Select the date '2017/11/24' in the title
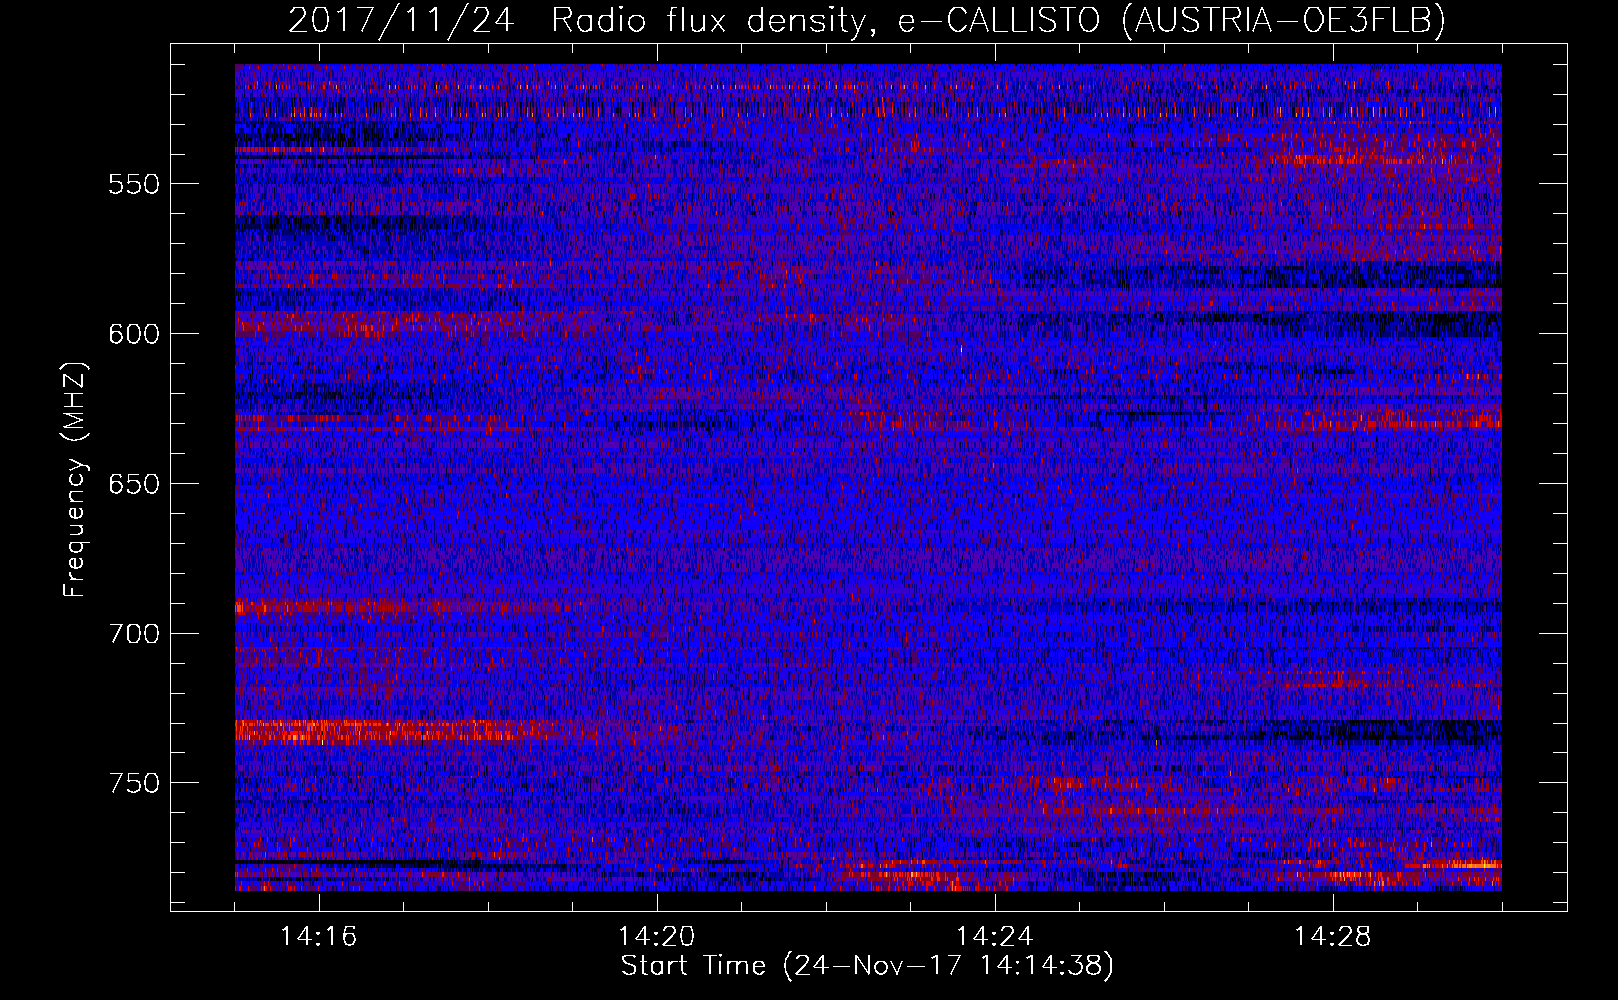This screenshot has height=1000, width=1618. pos(401,20)
